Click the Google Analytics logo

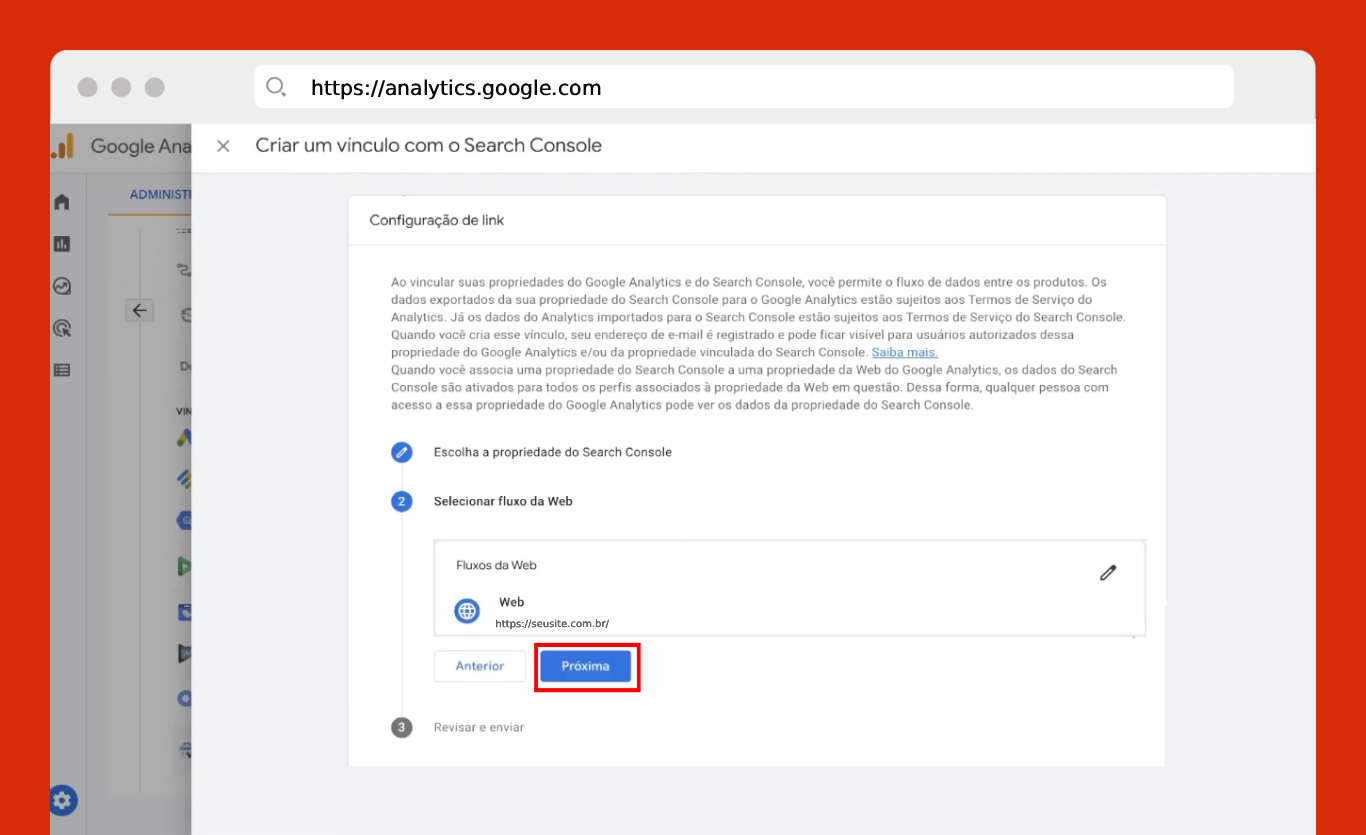point(63,146)
